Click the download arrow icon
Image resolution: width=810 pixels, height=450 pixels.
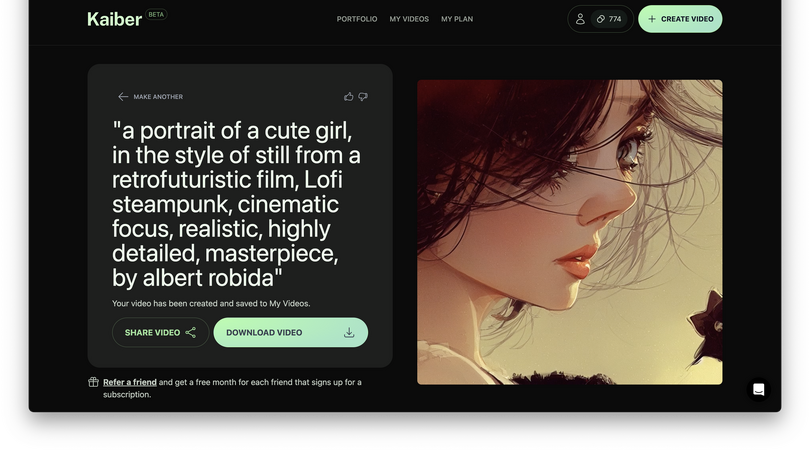click(349, 332)
